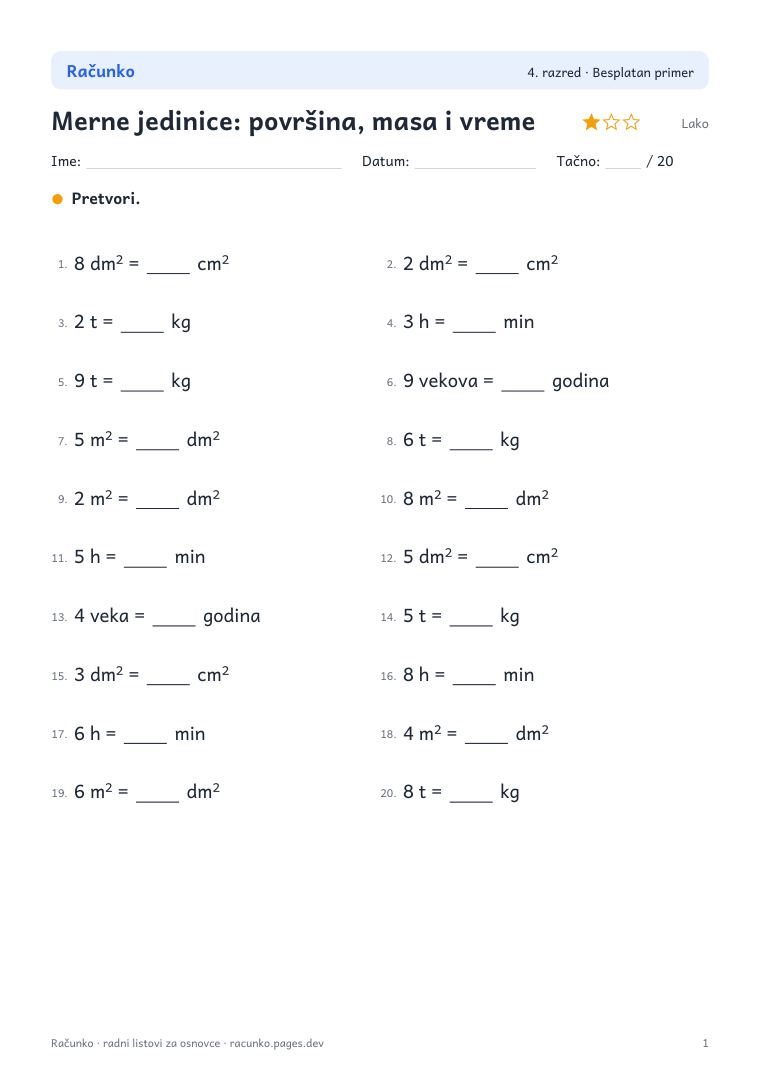The image size is (760, 1075).
Task: Click the filled gold difficulty star
Action: pos(591,123)
